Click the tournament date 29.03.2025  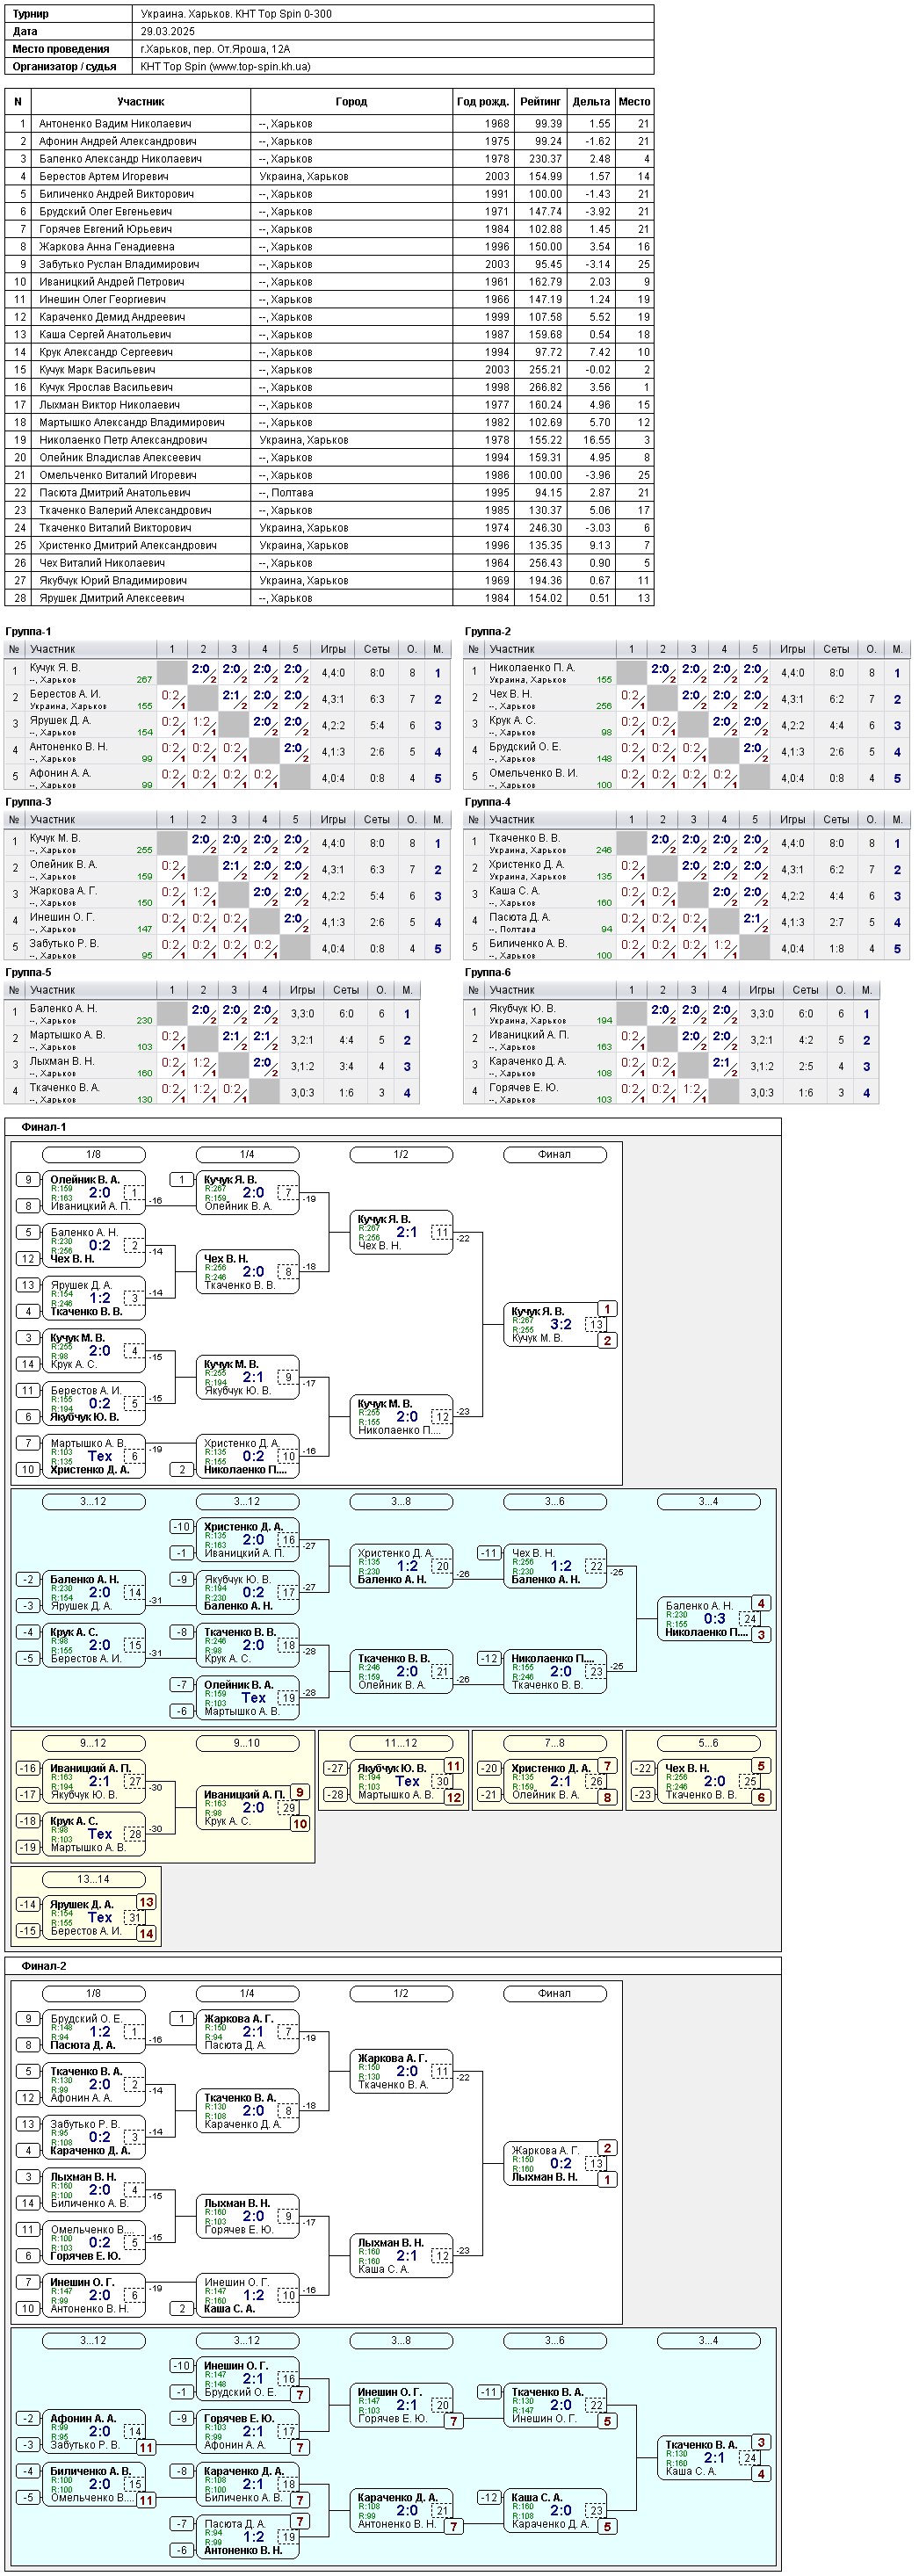[x=167, y=31]
